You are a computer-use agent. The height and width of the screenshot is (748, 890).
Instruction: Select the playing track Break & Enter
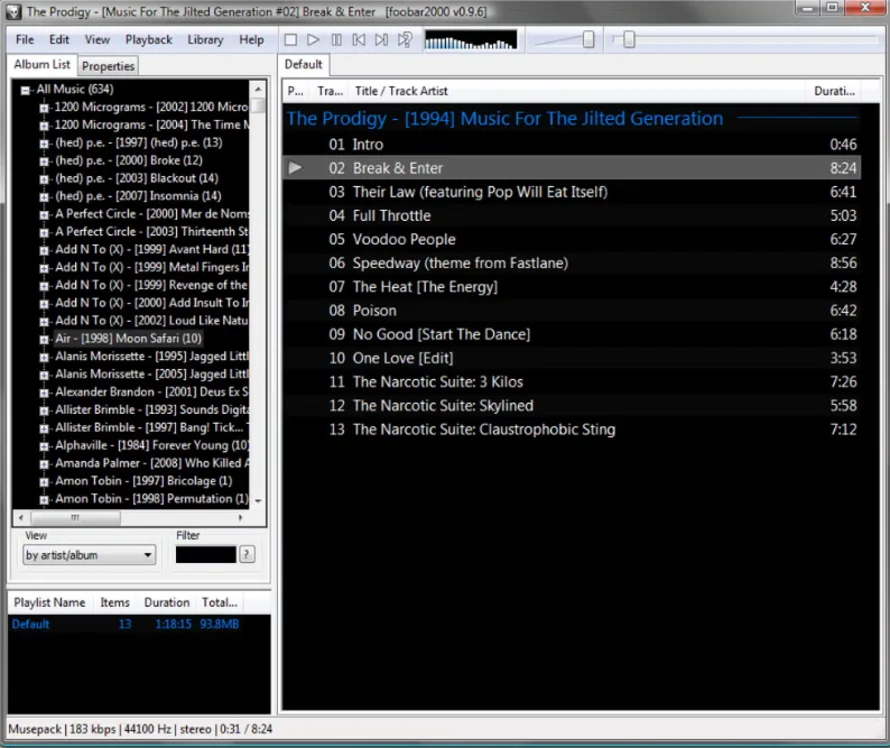572,168
